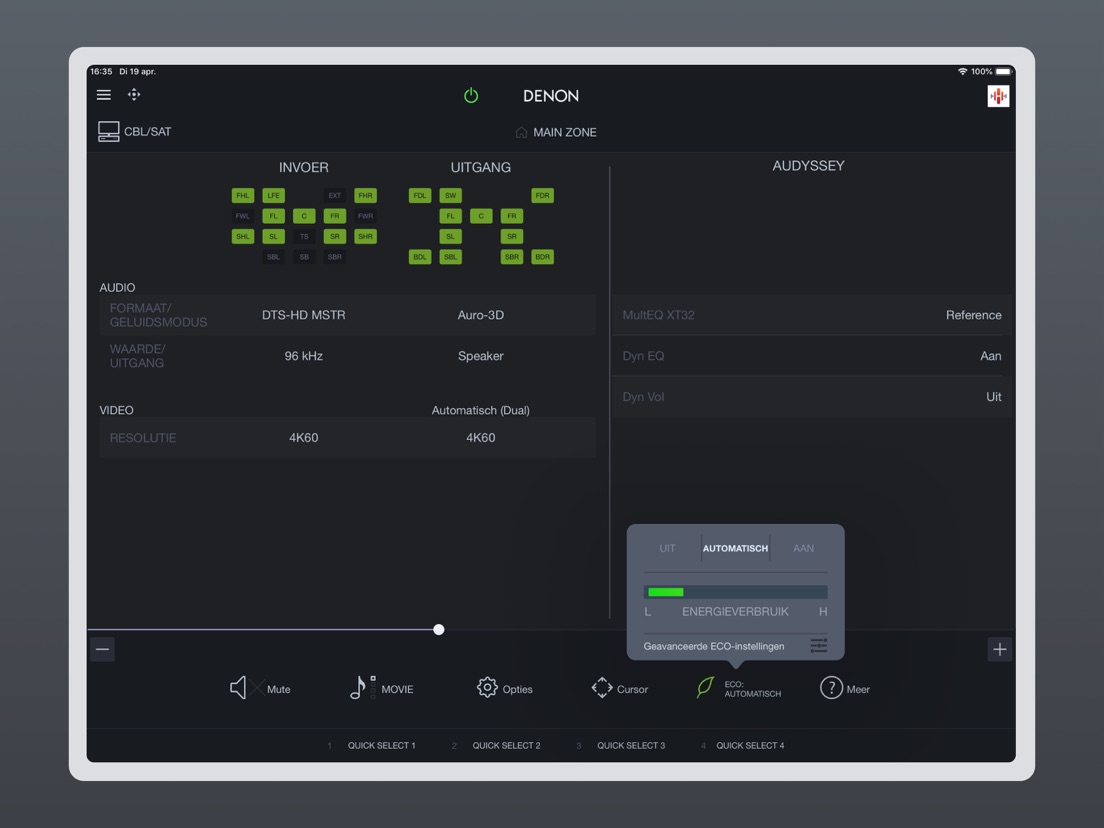Click the volume slider handle

[439, 629]
